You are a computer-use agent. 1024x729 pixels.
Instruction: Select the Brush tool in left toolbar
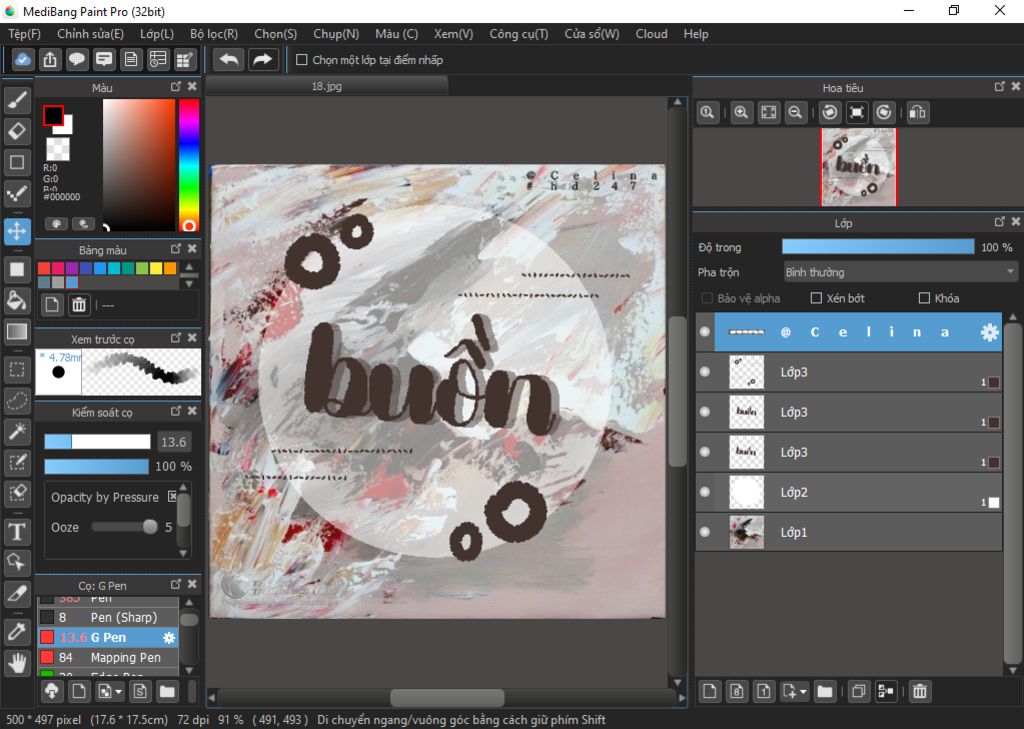17,100
